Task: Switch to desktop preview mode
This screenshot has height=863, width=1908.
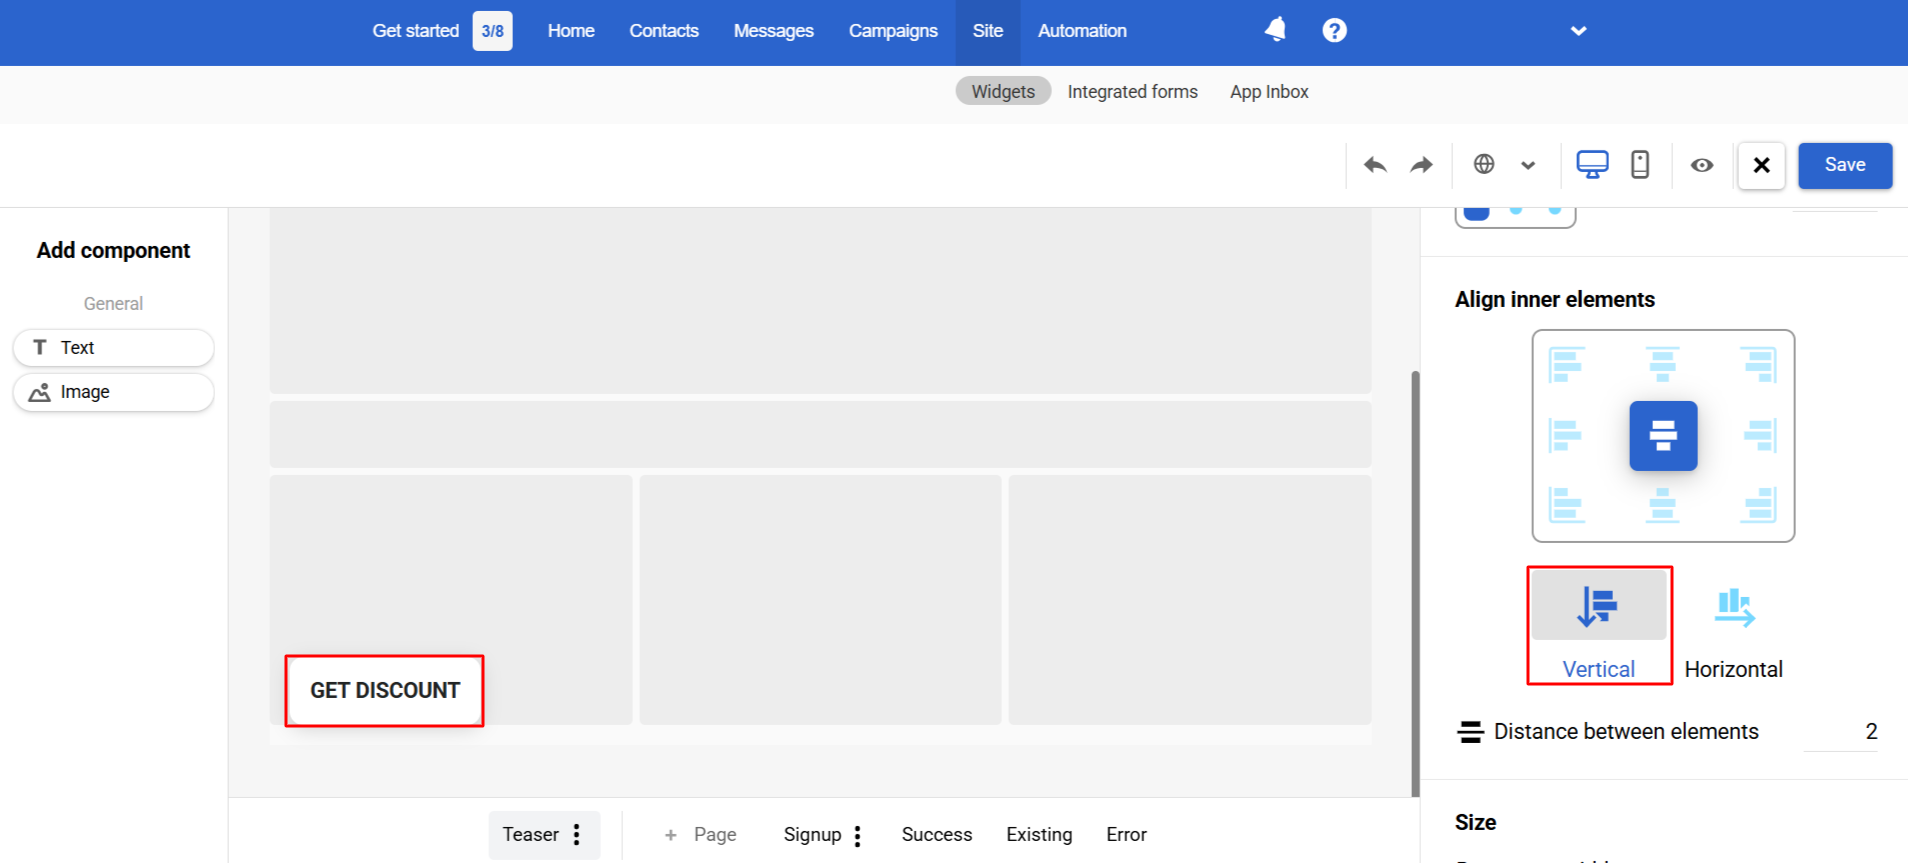Action: 1592,164
